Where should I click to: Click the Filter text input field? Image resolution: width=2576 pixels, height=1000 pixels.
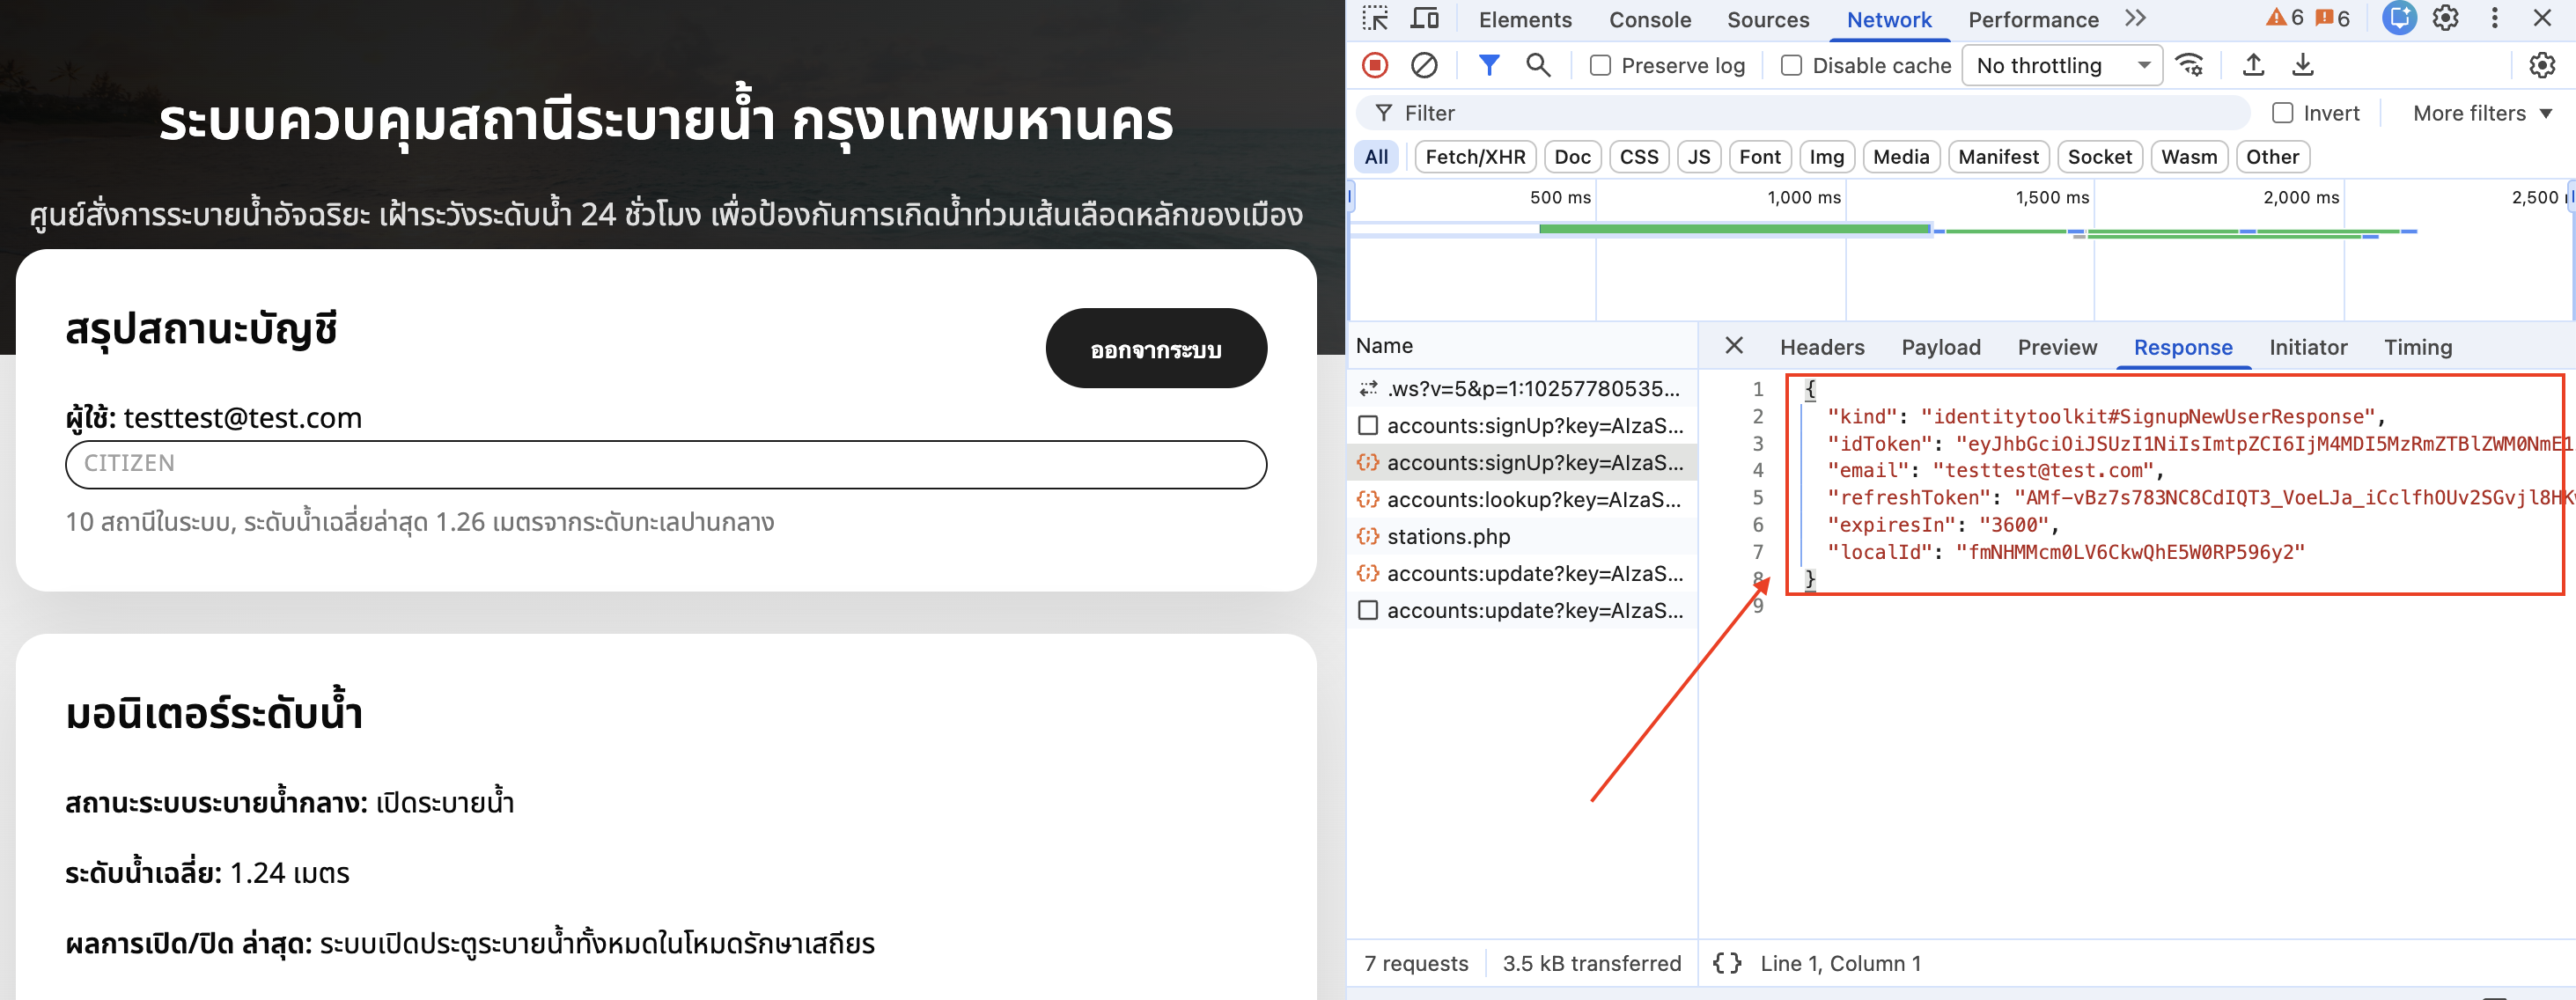tap(1800, 113)
